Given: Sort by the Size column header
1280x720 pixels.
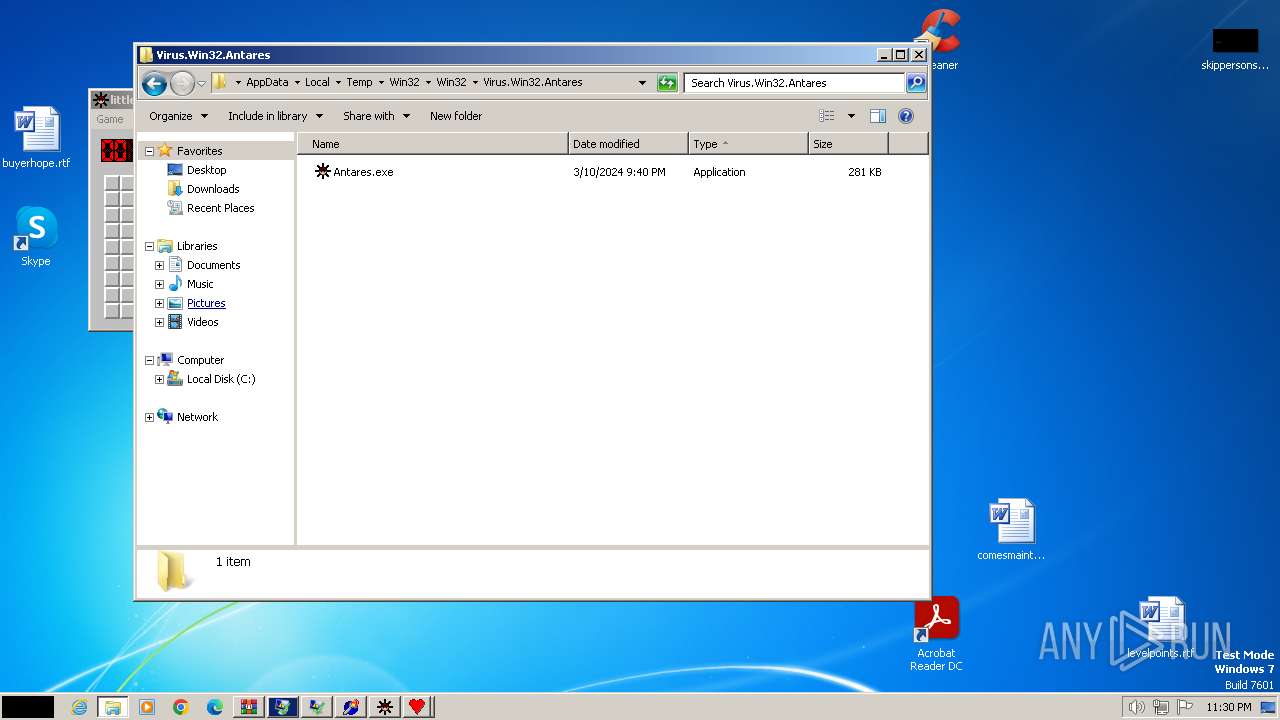Looking at the screenshot, I should pos(848,144).
